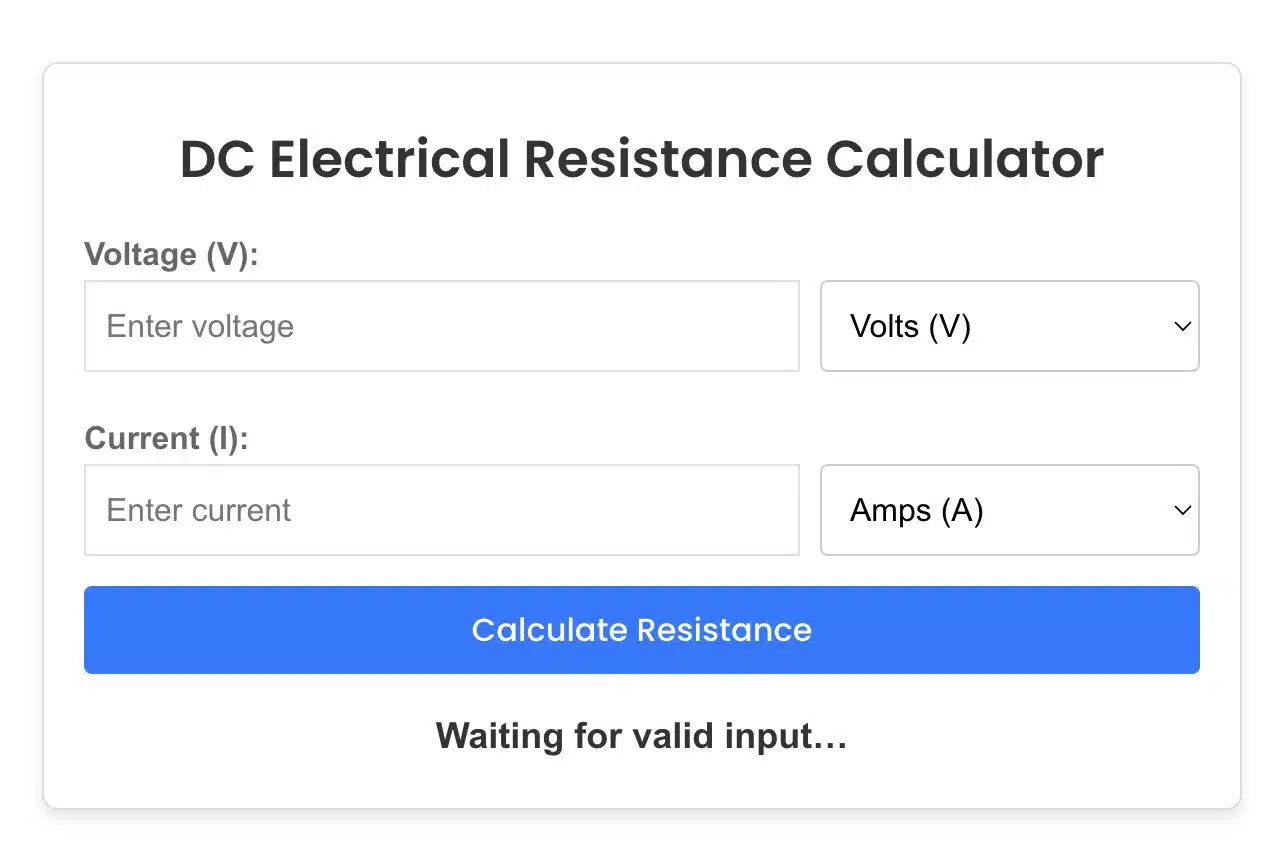Click the DC Electrical Resistance Calculator title

[x=641, y=158]
